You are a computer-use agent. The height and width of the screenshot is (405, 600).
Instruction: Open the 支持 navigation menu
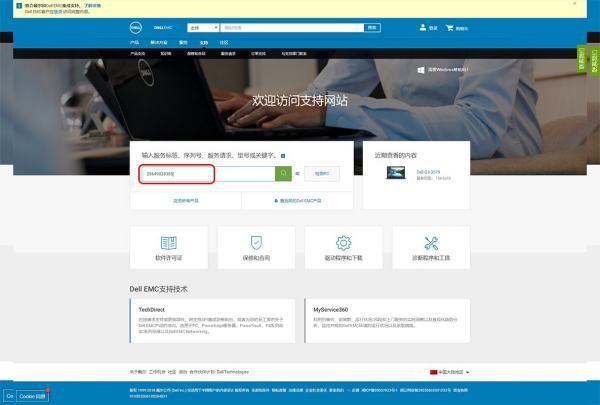(204, 42)
